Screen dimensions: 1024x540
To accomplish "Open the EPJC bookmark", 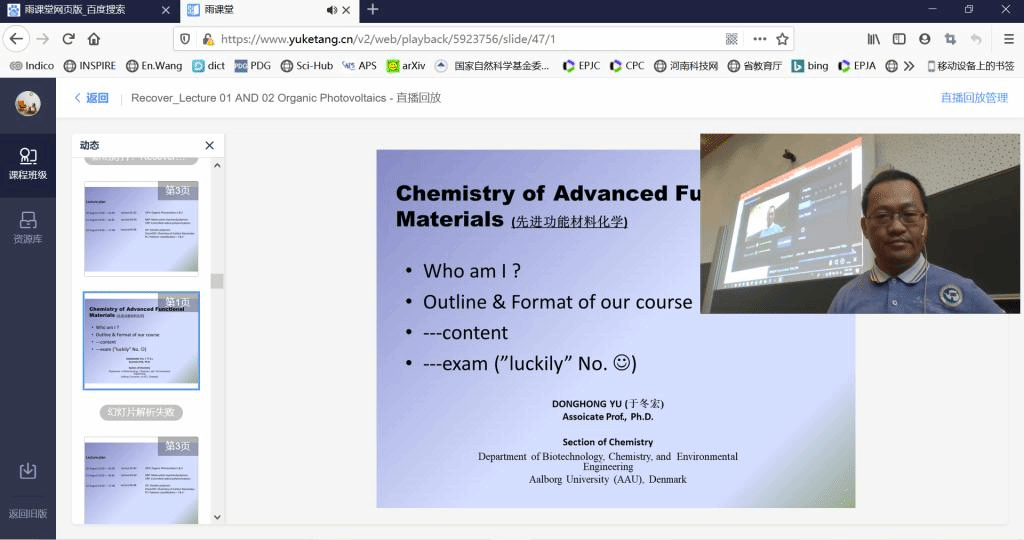I will click(582, 66).
